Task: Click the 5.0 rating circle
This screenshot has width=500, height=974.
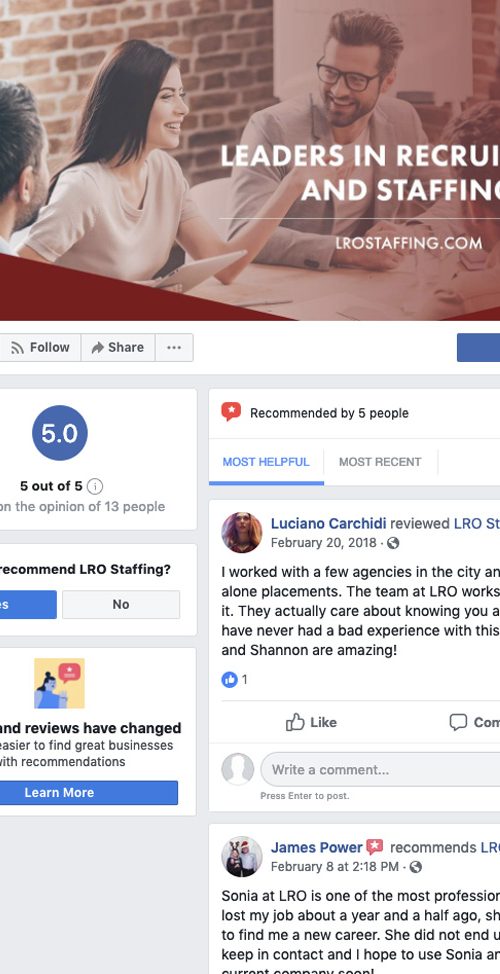Action: pyautogui.click(x=60, y=433)
